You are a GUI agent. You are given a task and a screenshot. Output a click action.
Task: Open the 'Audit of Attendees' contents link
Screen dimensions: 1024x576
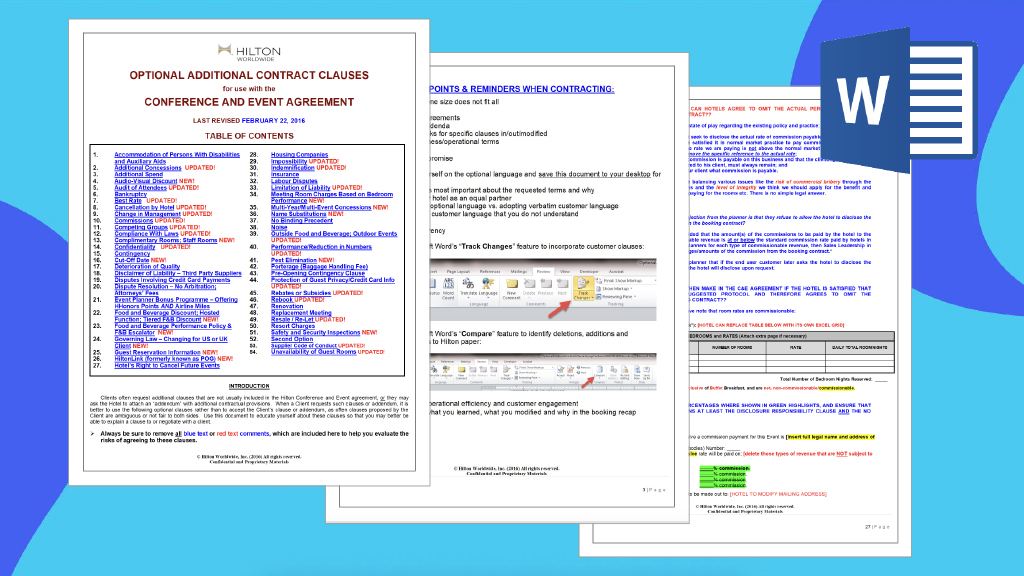140,187
